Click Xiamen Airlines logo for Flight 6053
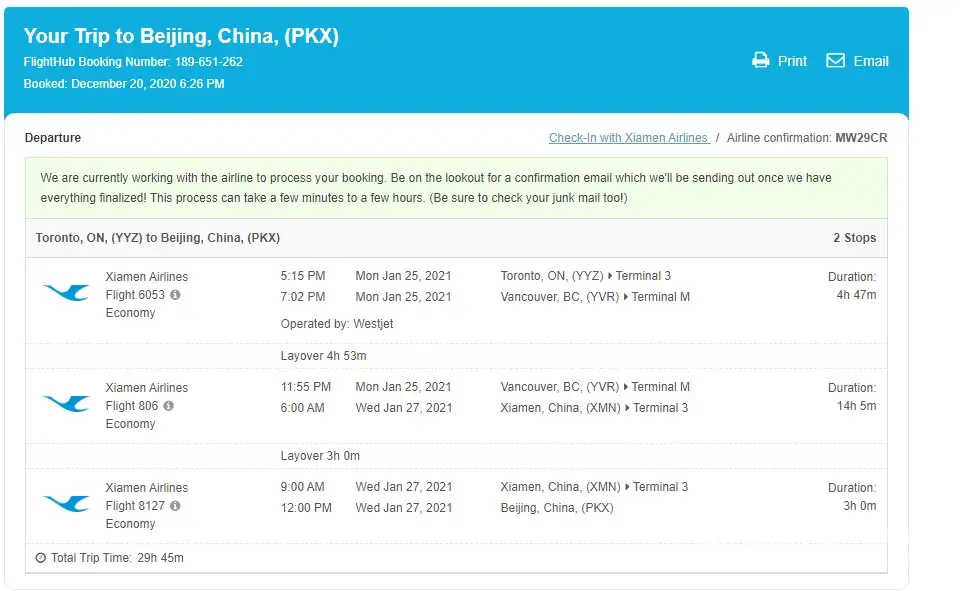 click(66, 292)
